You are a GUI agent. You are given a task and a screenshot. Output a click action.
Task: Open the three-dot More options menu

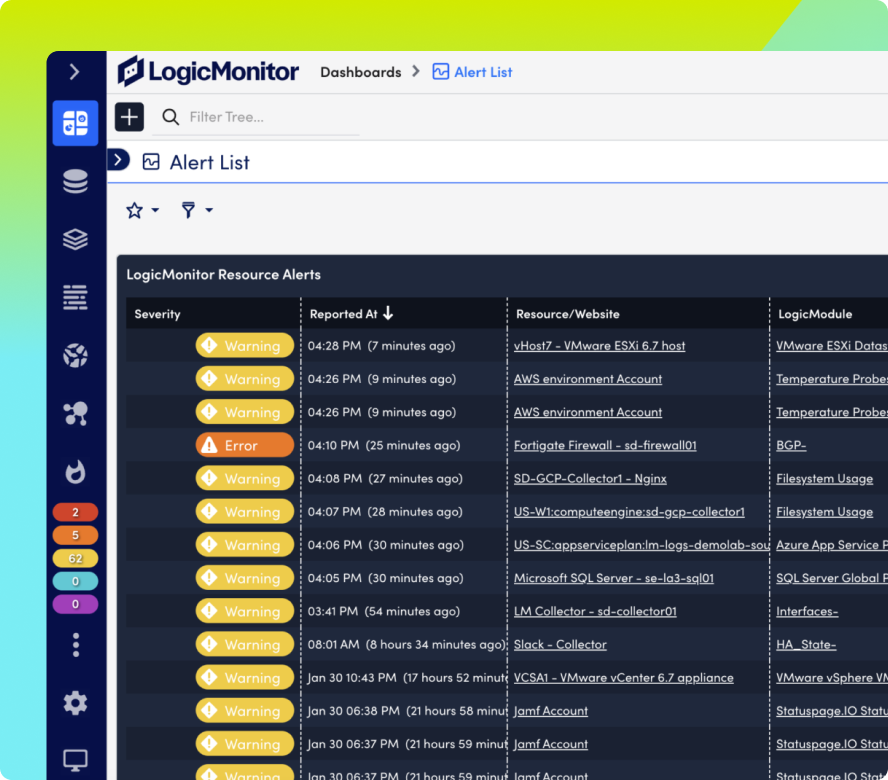tap(76, 645)
